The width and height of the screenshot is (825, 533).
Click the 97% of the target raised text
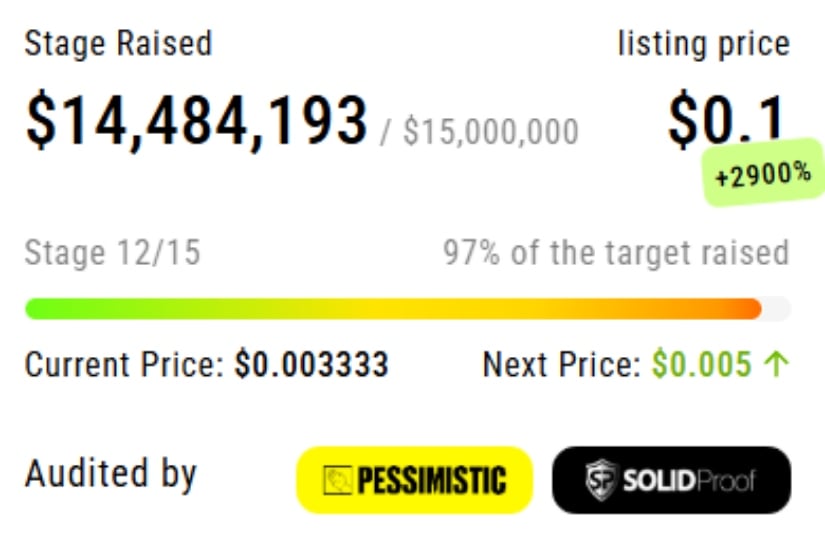pyautogui.click(x=616, y=253)
